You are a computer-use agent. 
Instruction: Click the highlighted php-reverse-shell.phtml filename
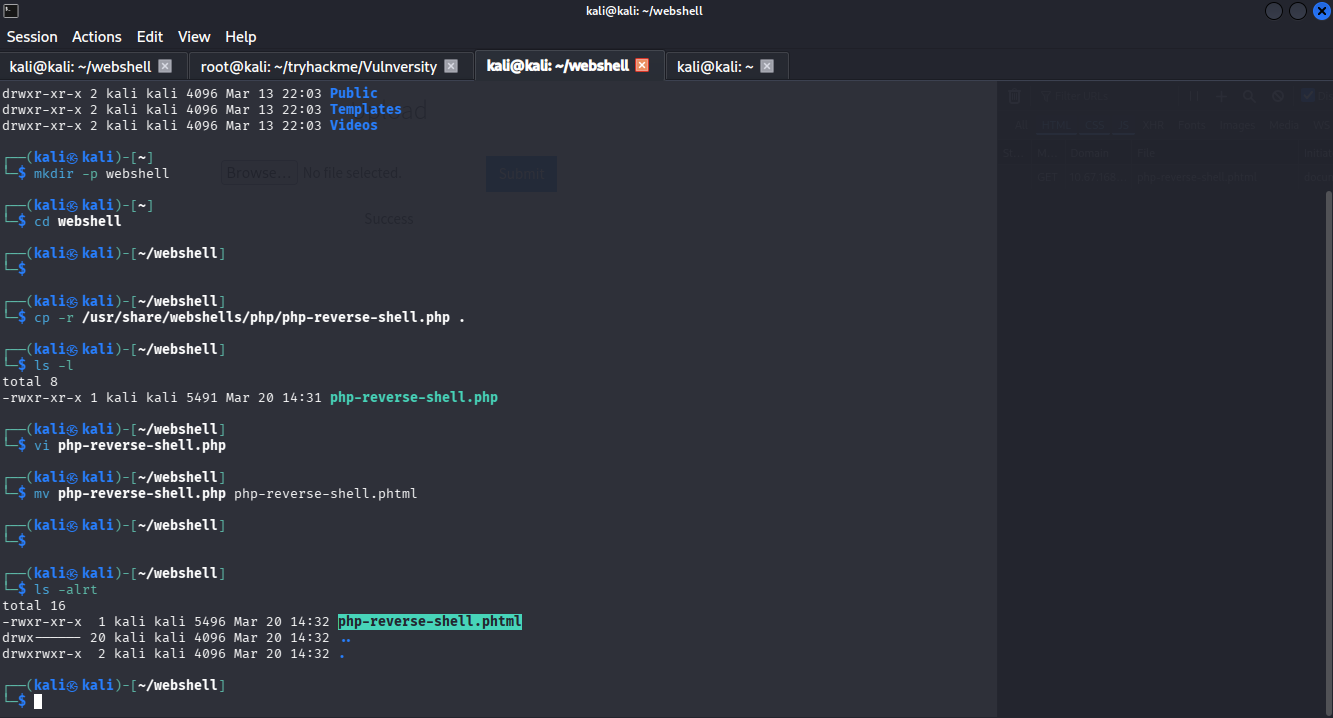430,621
